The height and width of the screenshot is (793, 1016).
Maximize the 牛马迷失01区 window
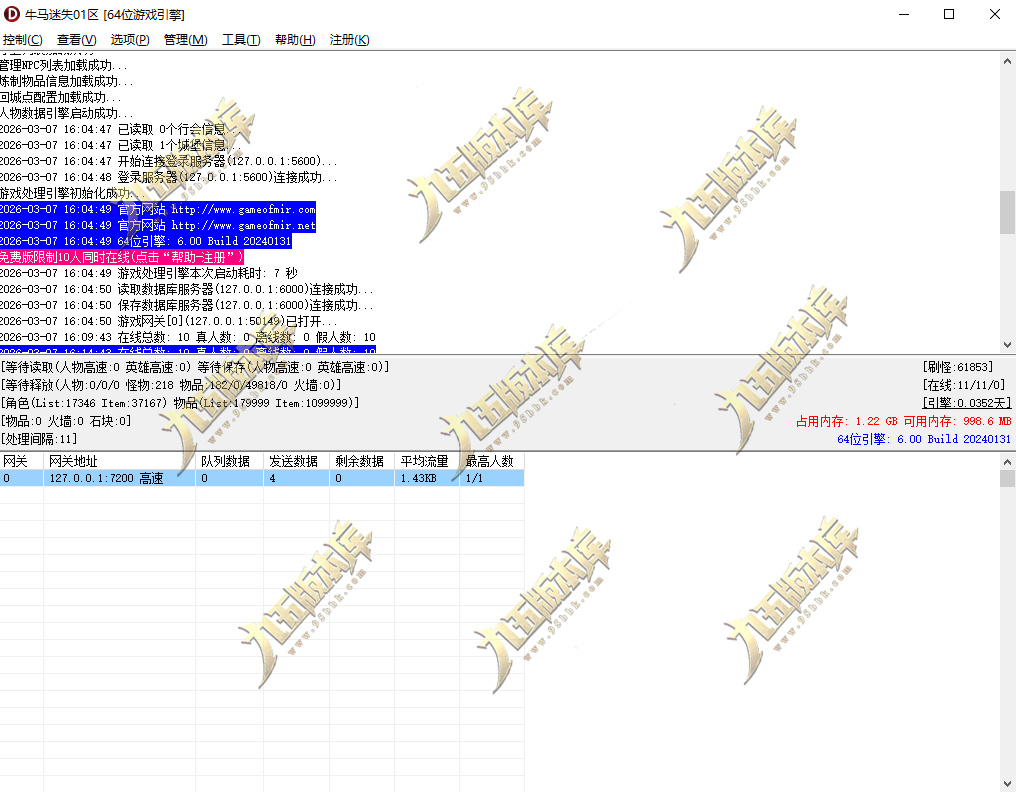click(949, 14)
